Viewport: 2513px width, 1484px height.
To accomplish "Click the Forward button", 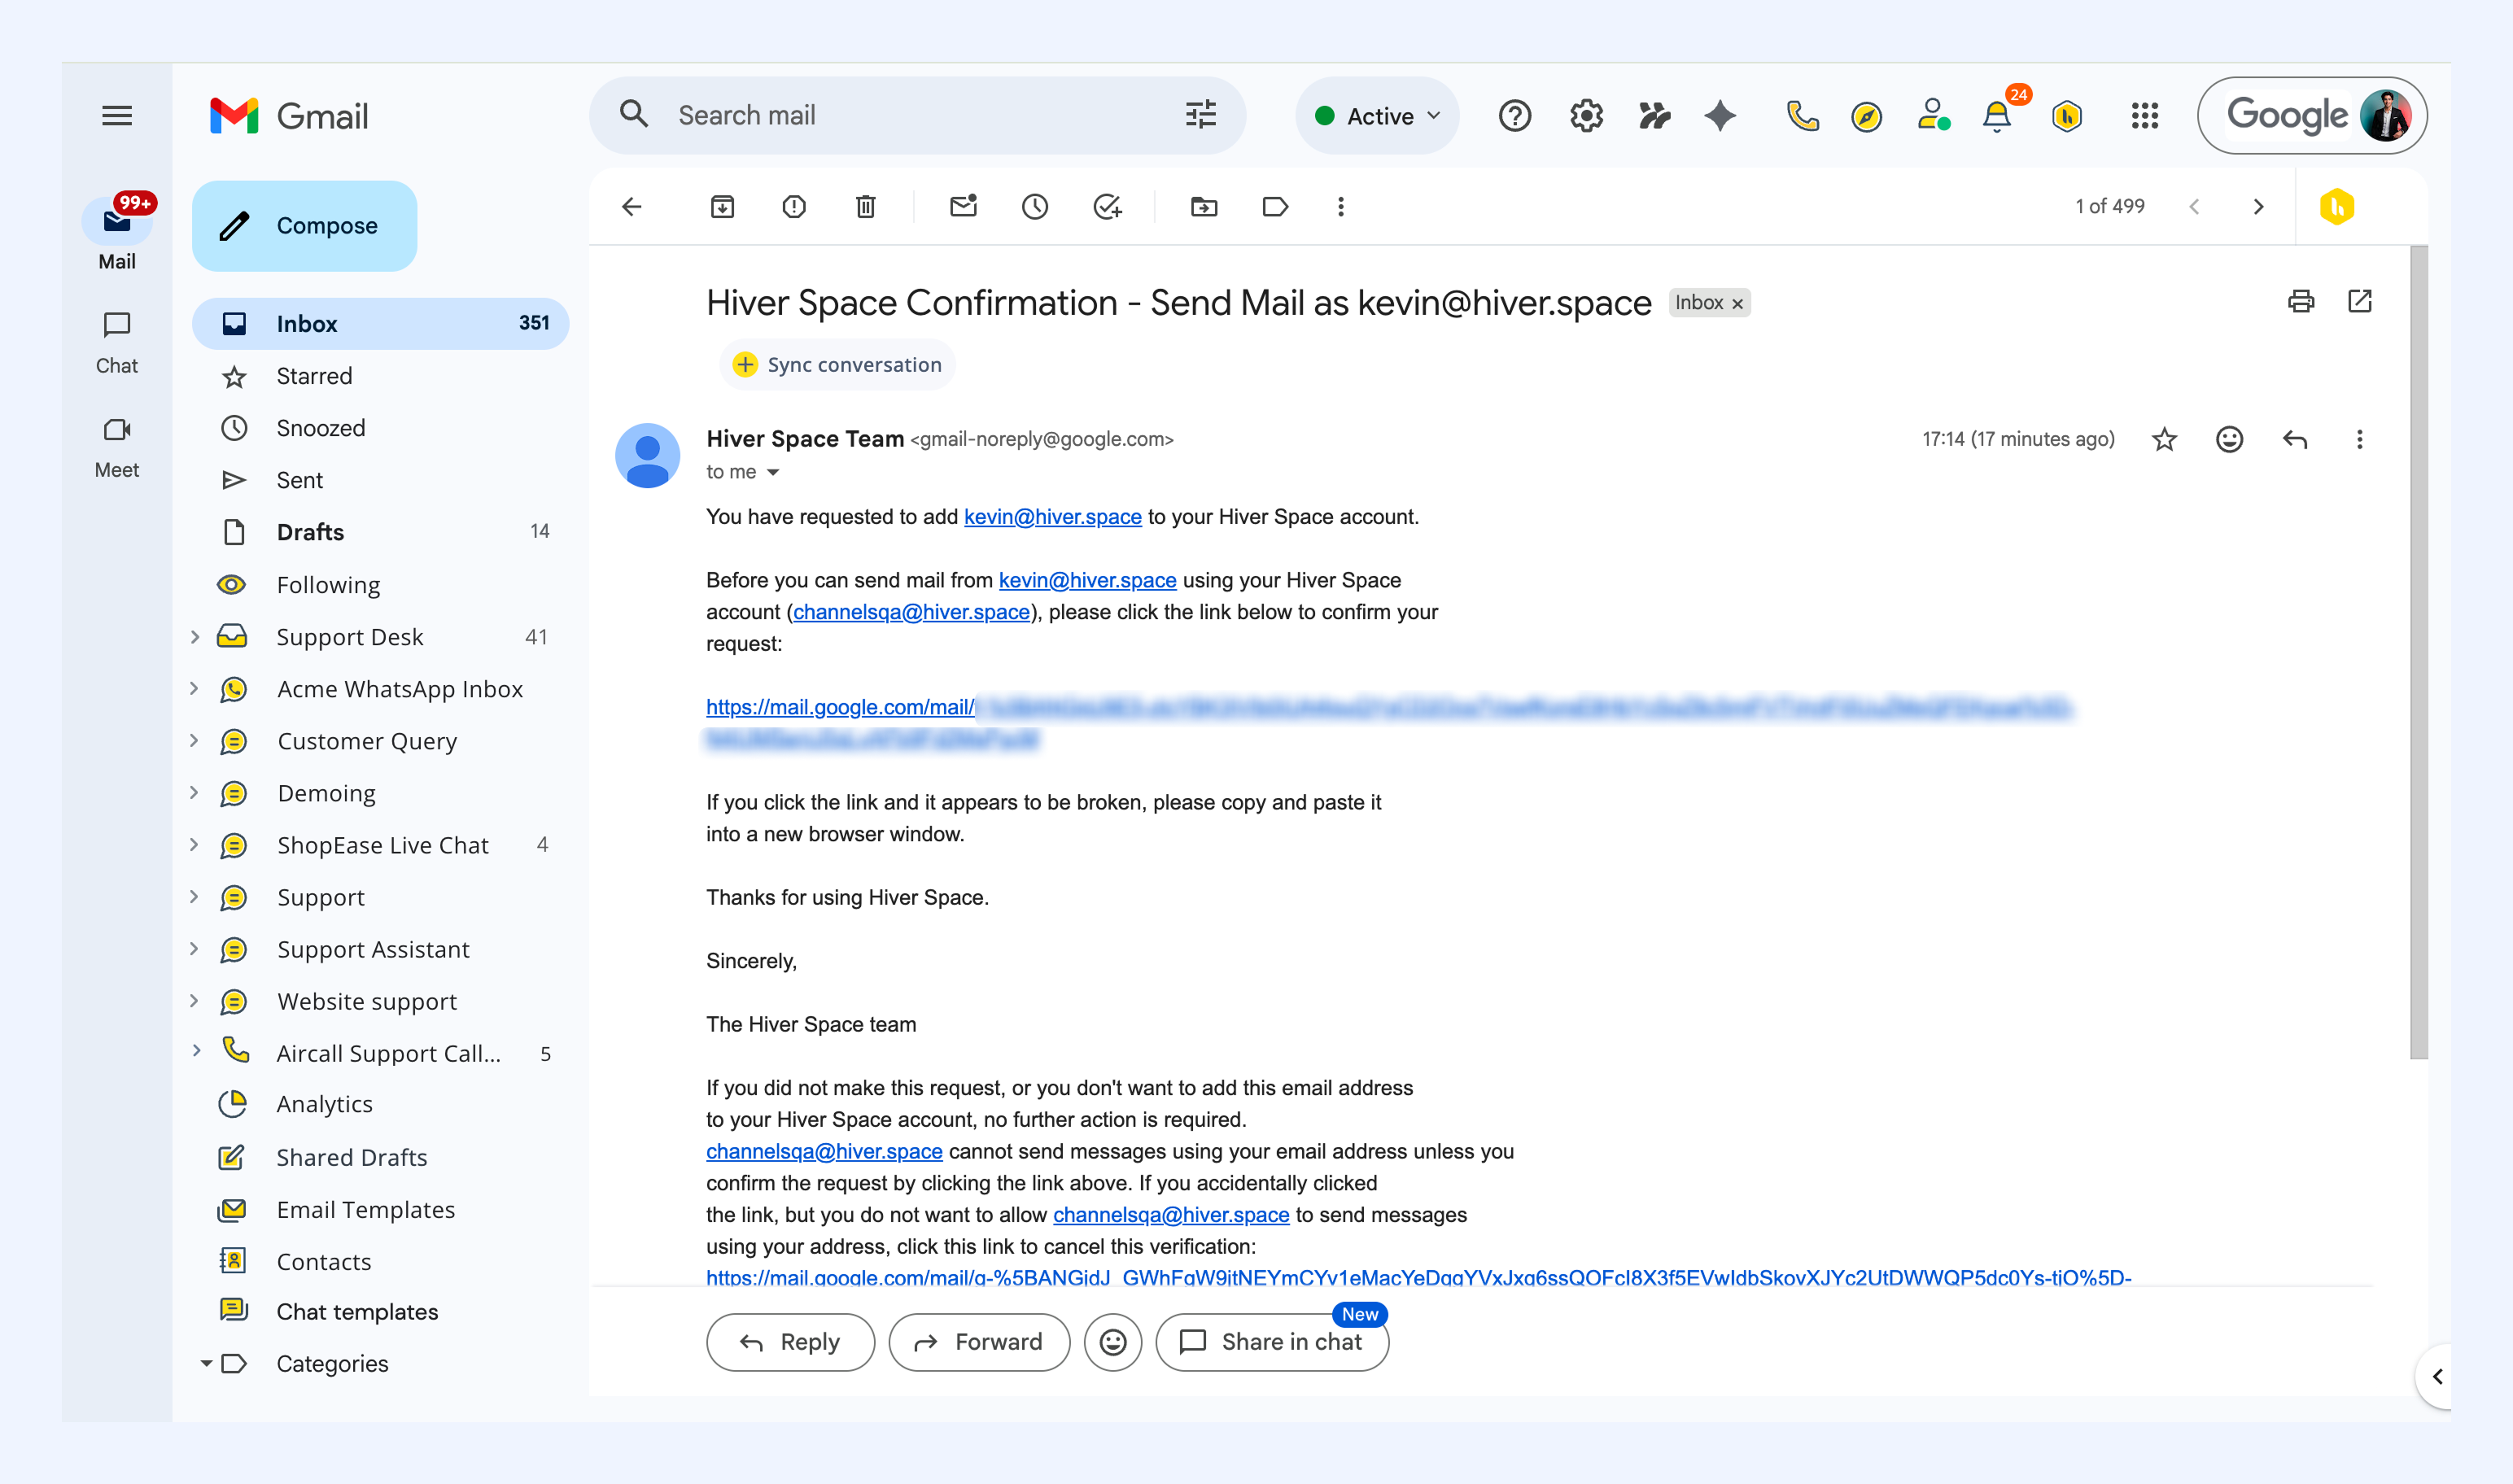I will [979, 1342].
